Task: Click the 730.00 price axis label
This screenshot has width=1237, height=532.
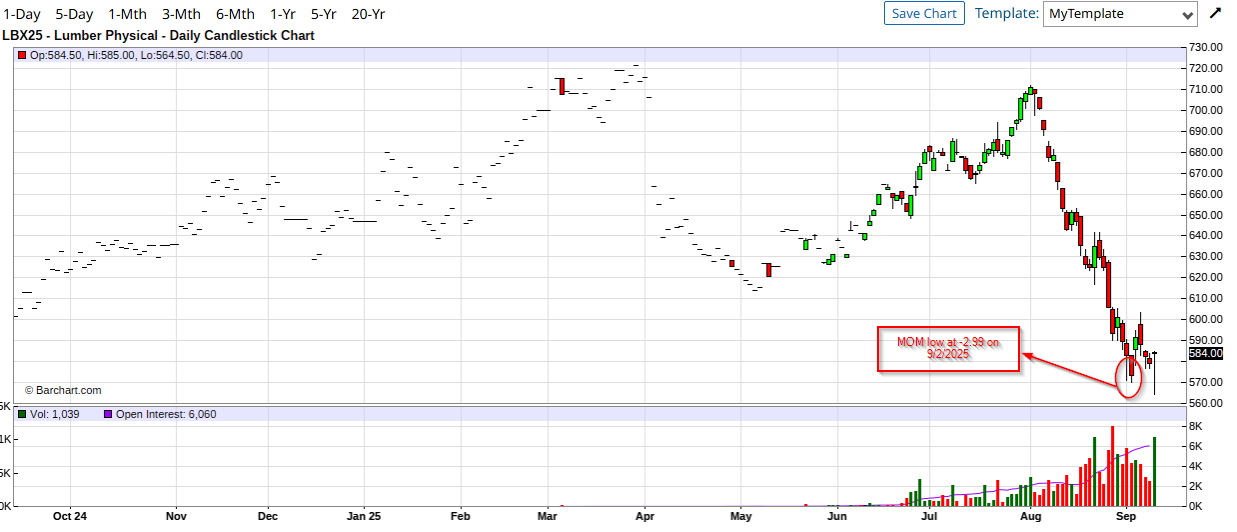Action: pos(1205,48)
